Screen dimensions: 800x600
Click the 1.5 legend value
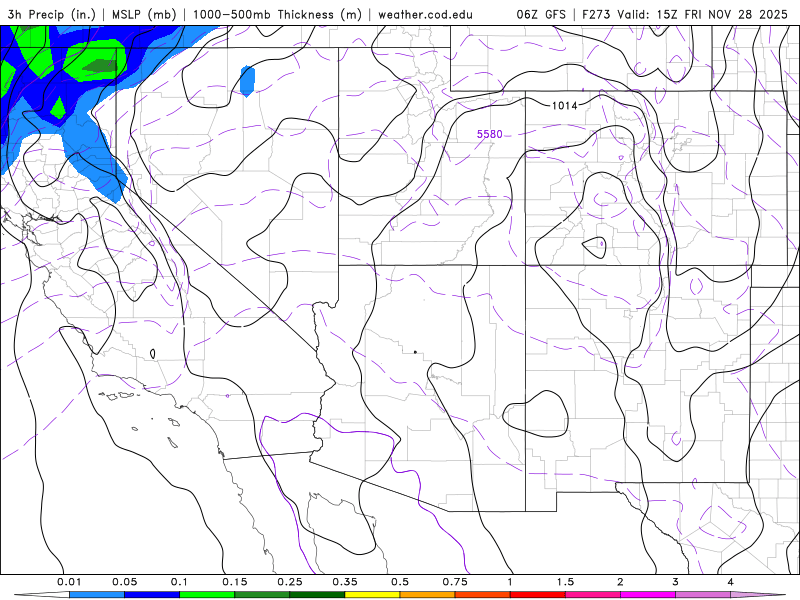[565, 582]
